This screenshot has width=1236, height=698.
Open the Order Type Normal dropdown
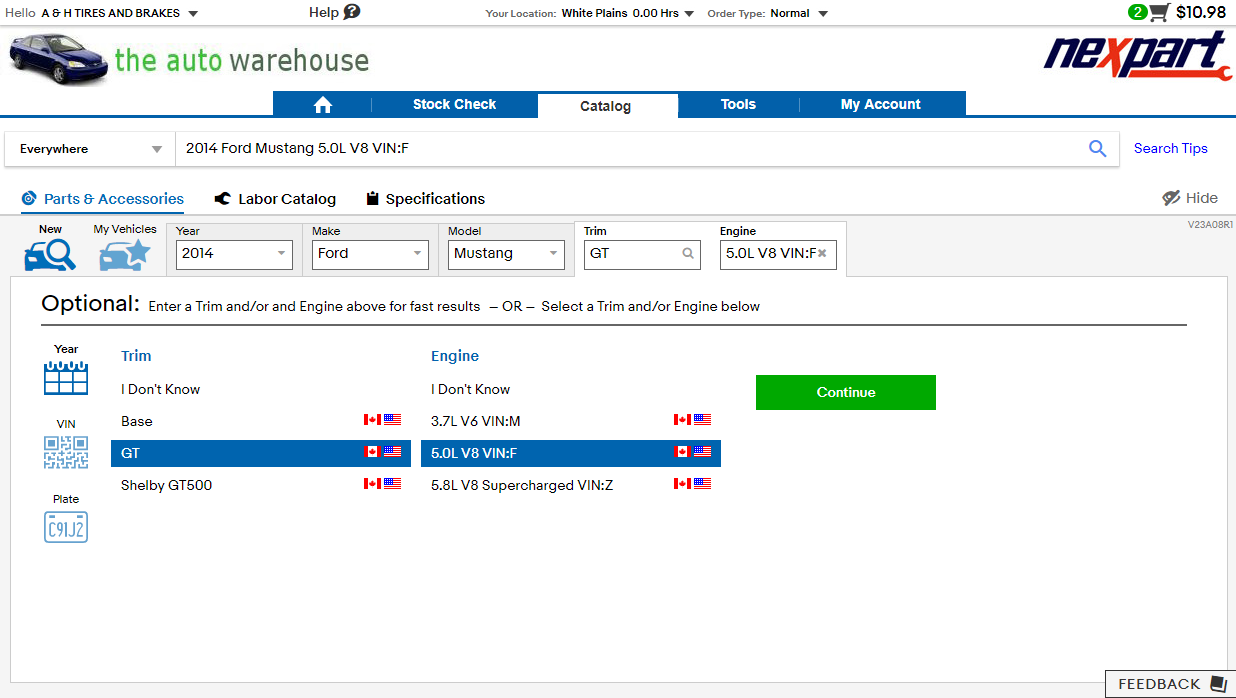(x=823, y=14)
